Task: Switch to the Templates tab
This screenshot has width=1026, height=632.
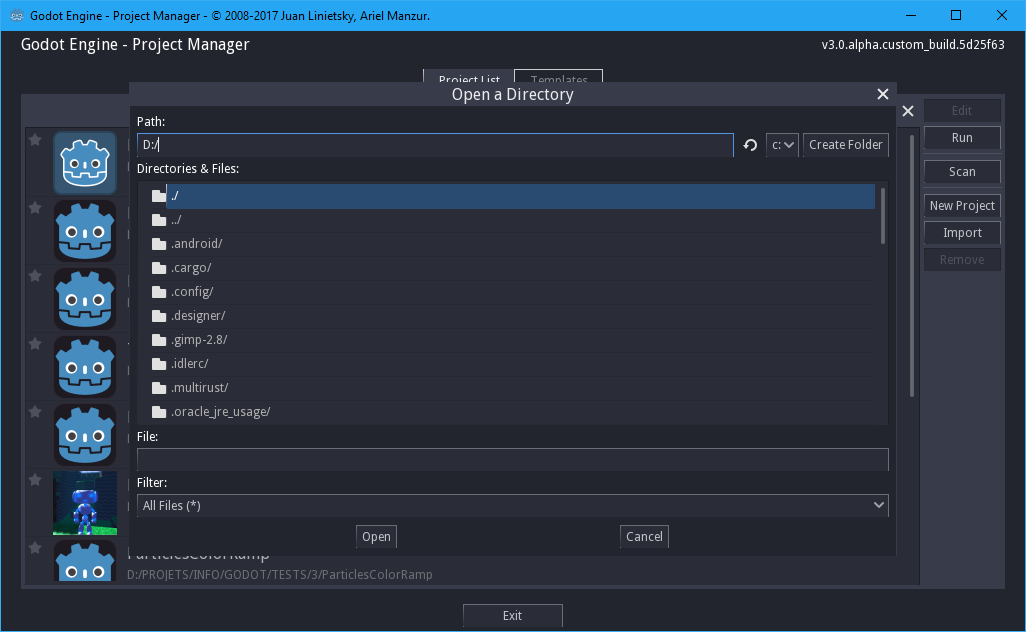Action: (559, 77)
